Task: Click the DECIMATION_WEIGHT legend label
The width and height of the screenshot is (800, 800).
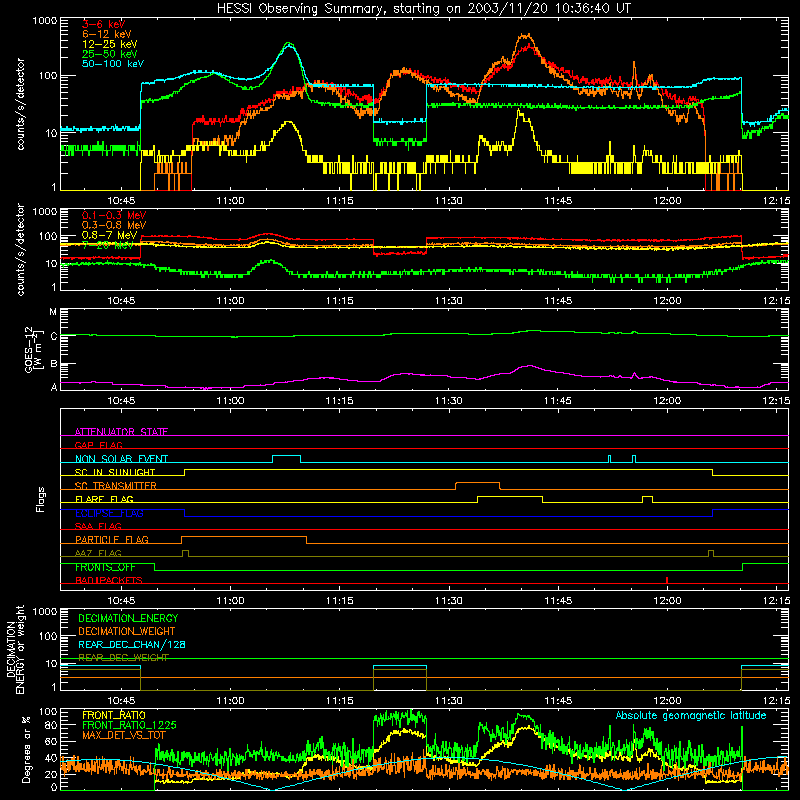Action: coord(127,631)
